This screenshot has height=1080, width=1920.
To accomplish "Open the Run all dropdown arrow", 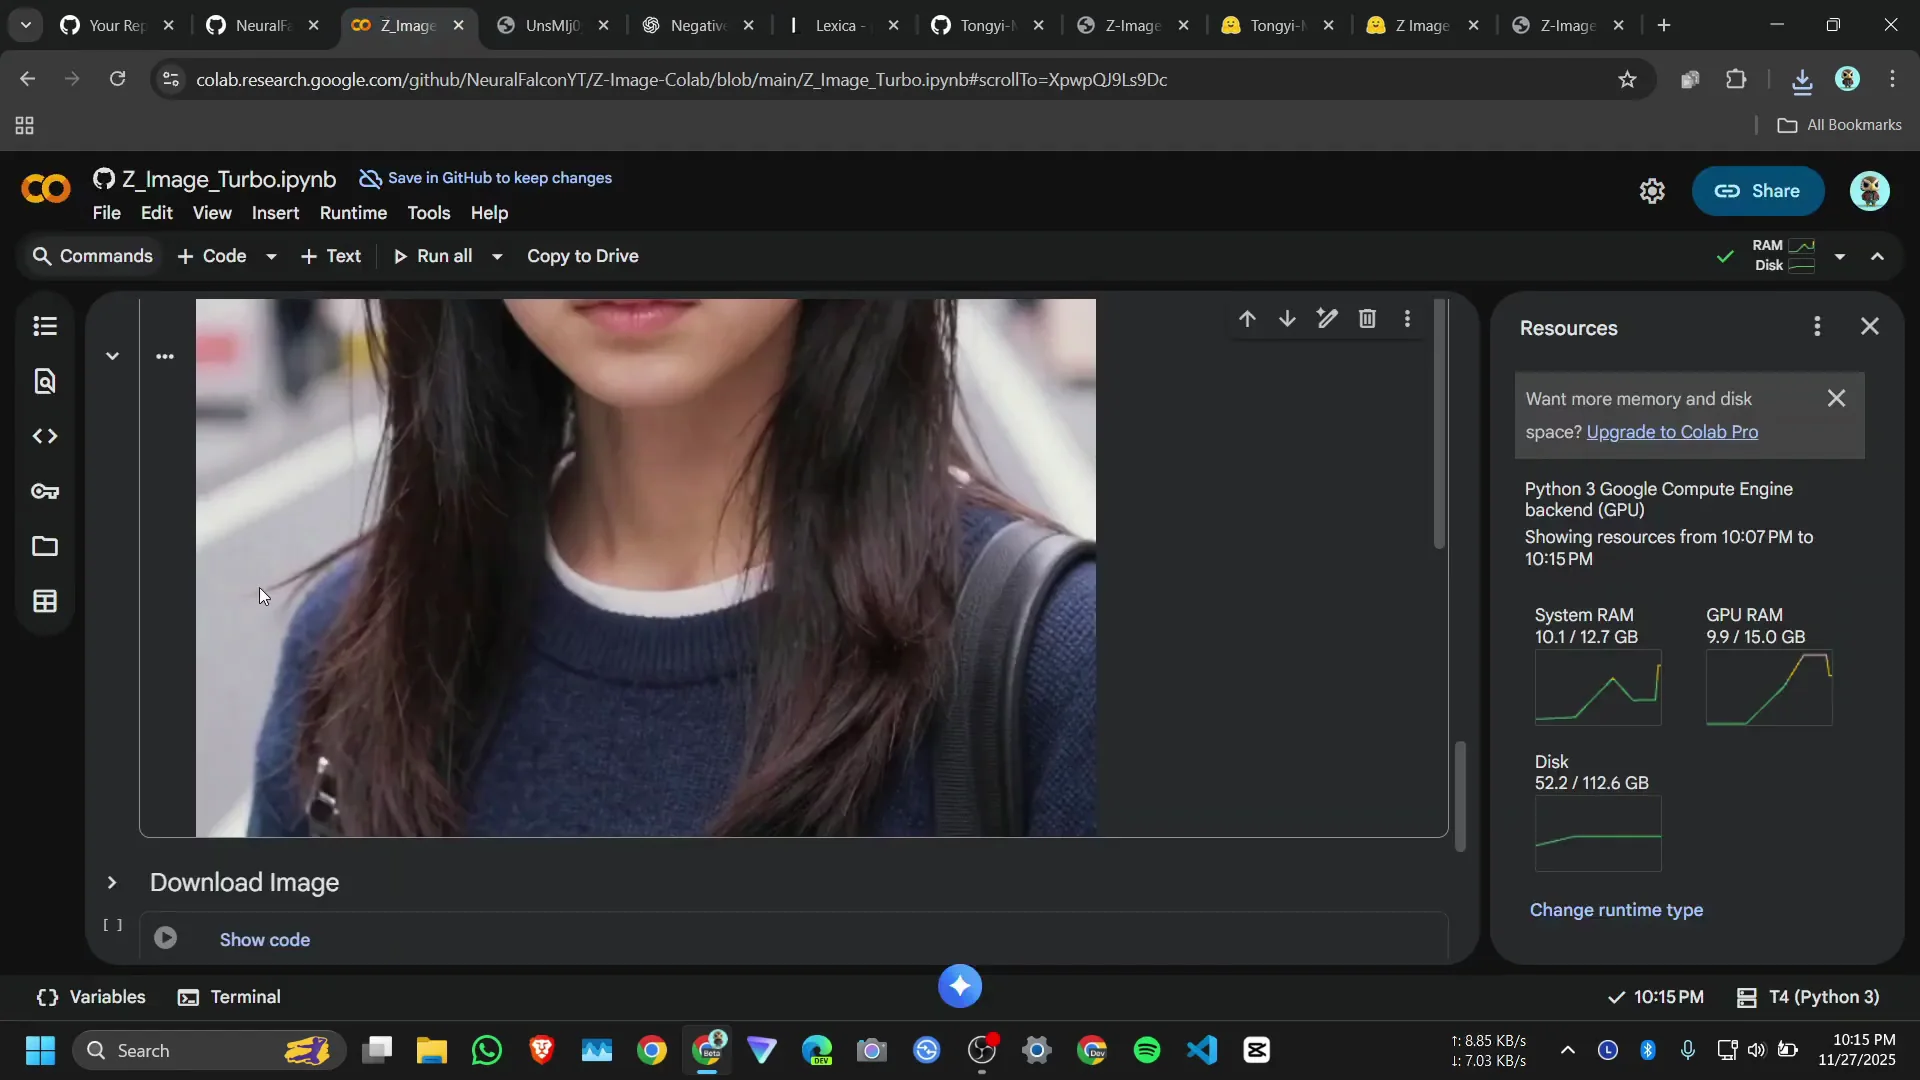I will point(497,257).
